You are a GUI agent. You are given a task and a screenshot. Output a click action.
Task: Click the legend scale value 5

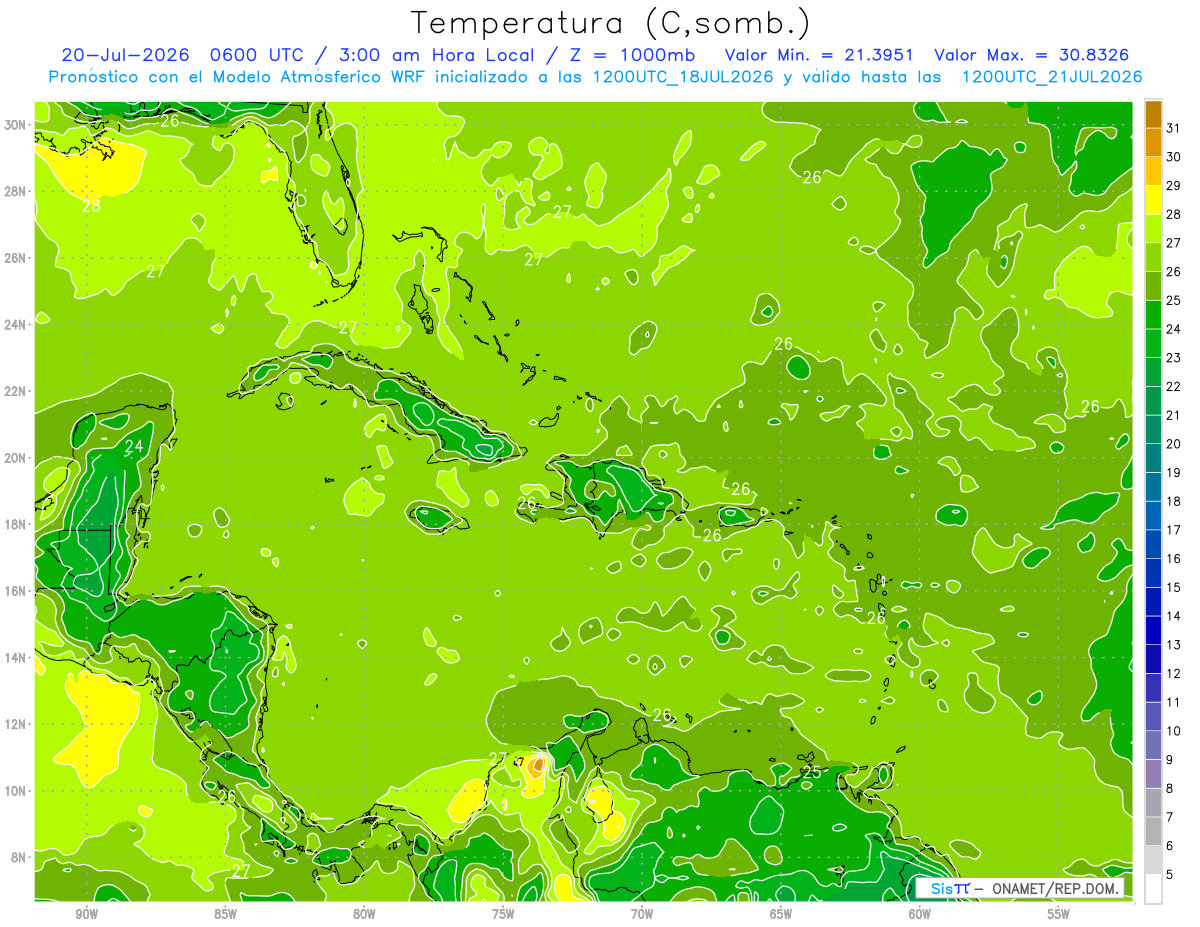1170,873
